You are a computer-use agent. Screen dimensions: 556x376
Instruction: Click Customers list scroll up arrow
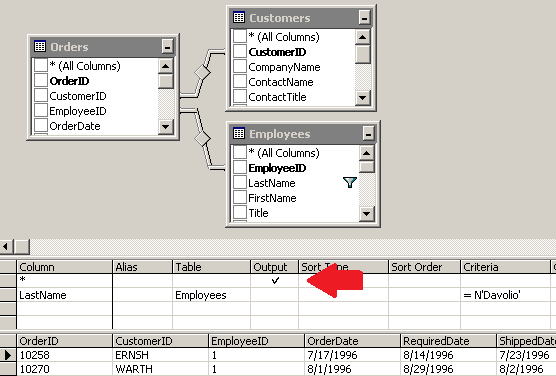(x=363, y=37)
